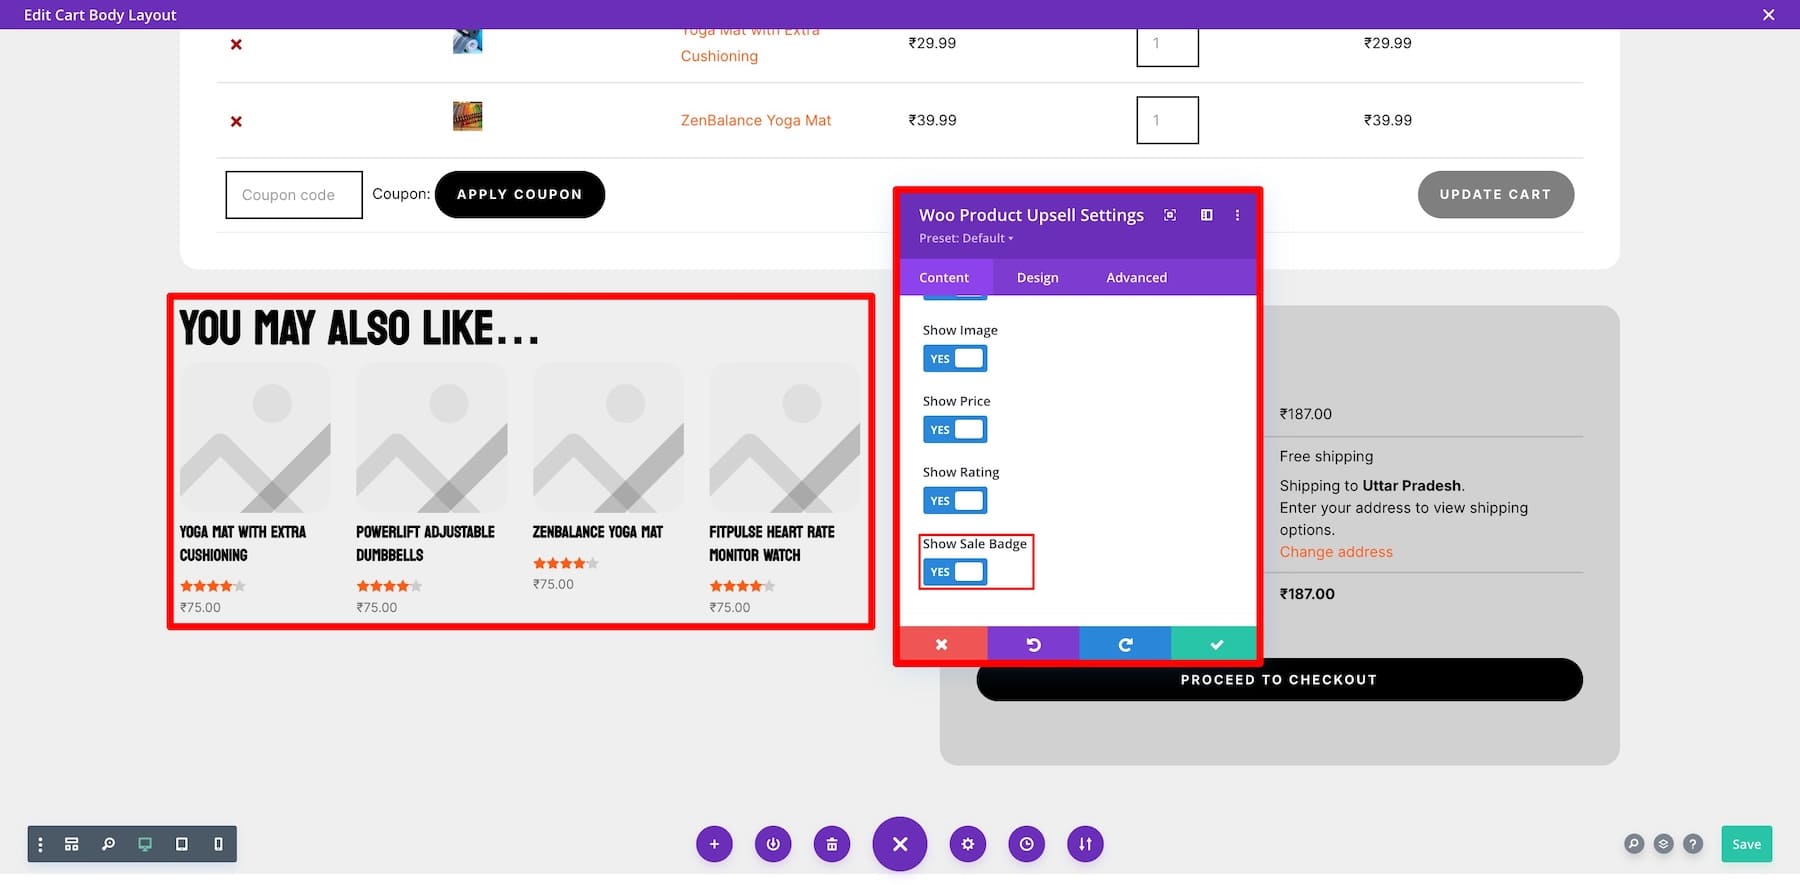
Task: Select the tablet view mode
Action: point(181,845)
